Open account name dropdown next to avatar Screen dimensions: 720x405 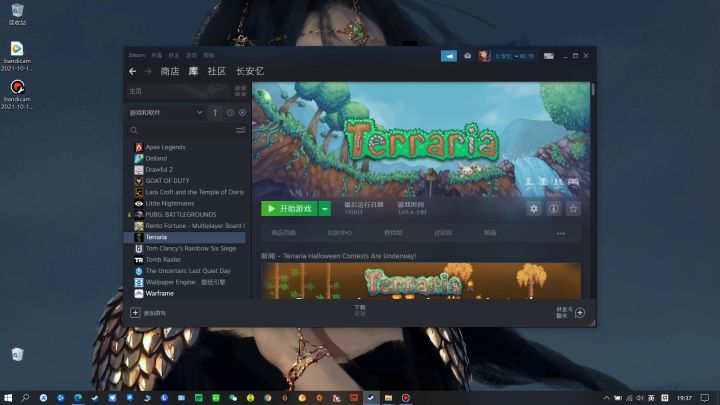tap(514, 56)
